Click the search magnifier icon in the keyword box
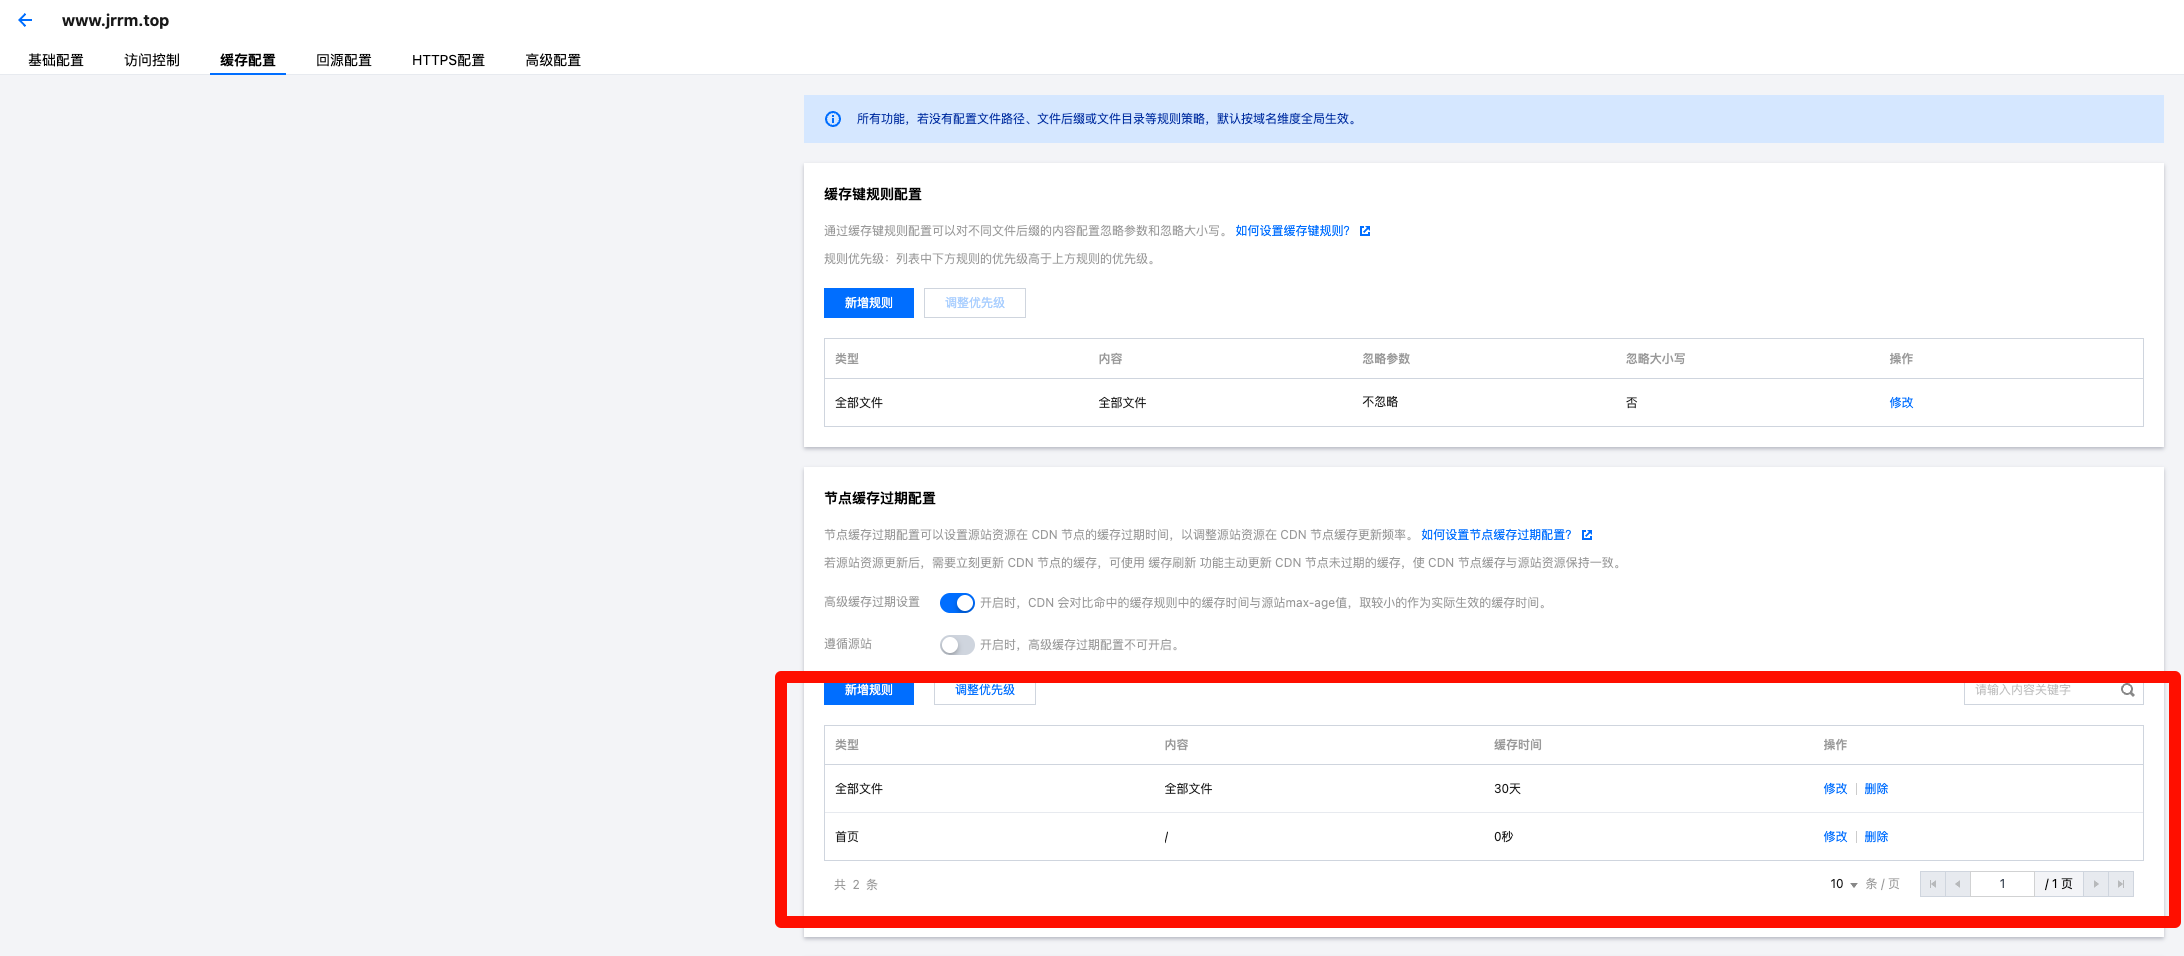The height and width of the screenshot is (956, 2184). [x=2127, y=690]
